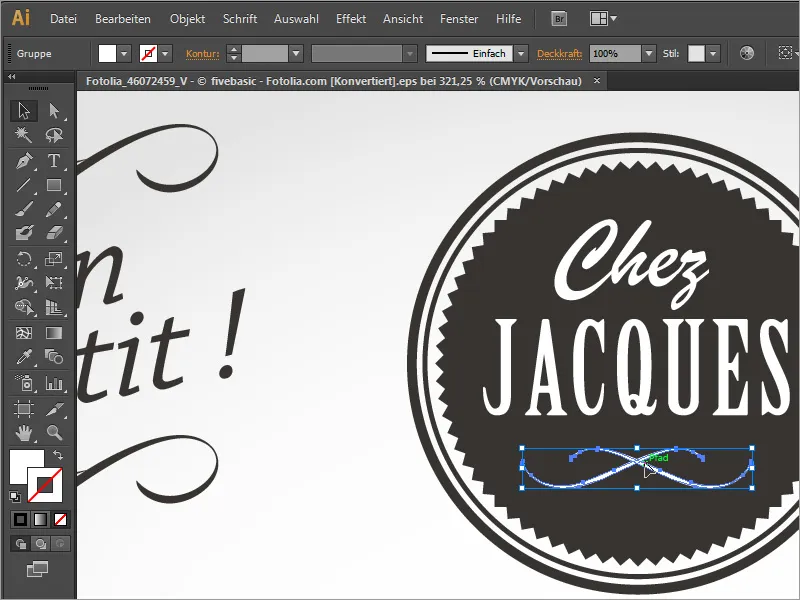
Task: Adjust the stroke weight stepper
Action: [x=234, y=54]
